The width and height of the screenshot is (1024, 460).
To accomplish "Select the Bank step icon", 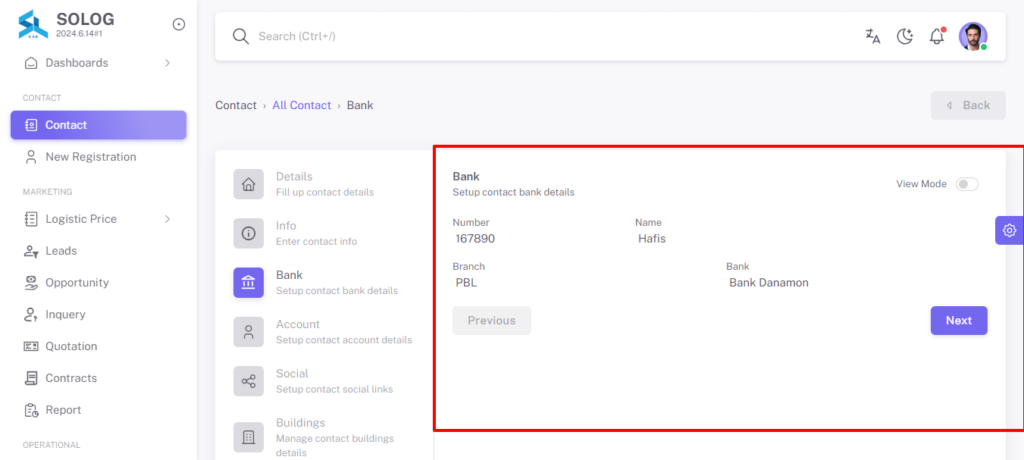I will pyautogui.click(x=249, y=282).
